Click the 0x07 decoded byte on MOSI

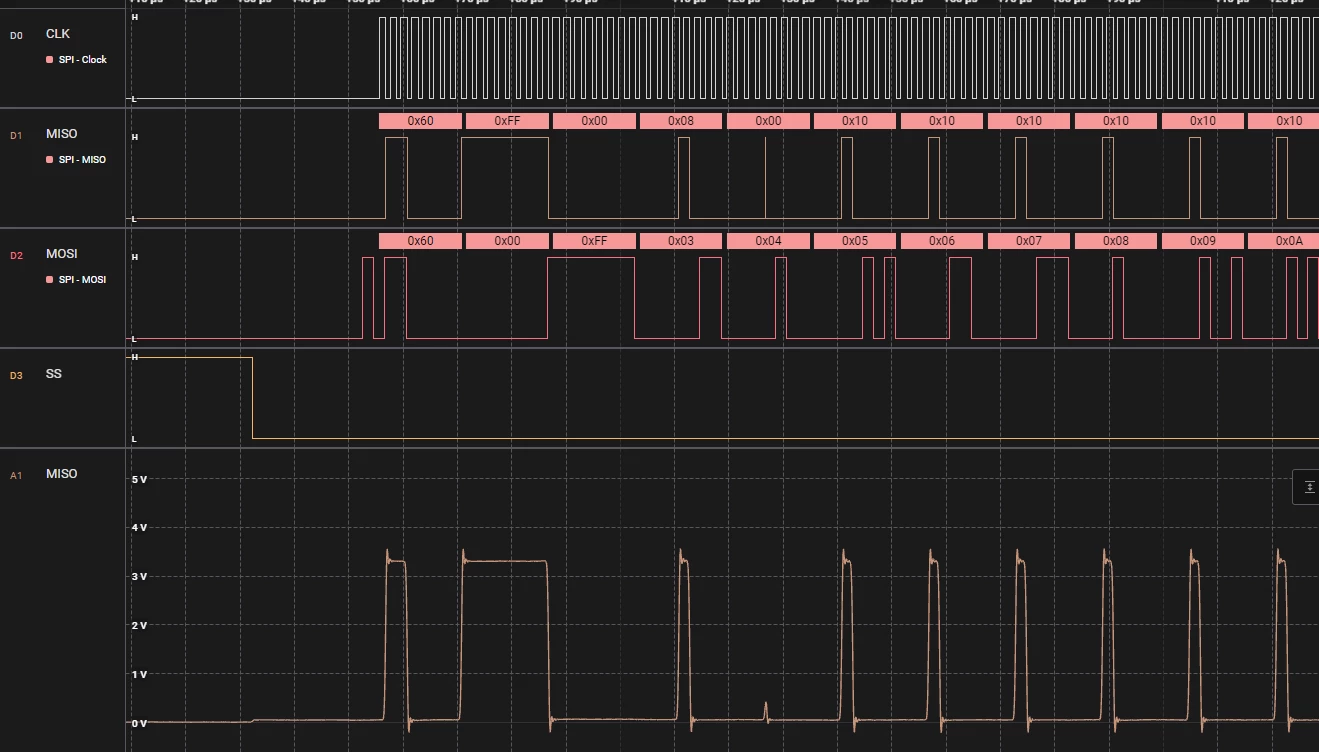point(1029,241)
